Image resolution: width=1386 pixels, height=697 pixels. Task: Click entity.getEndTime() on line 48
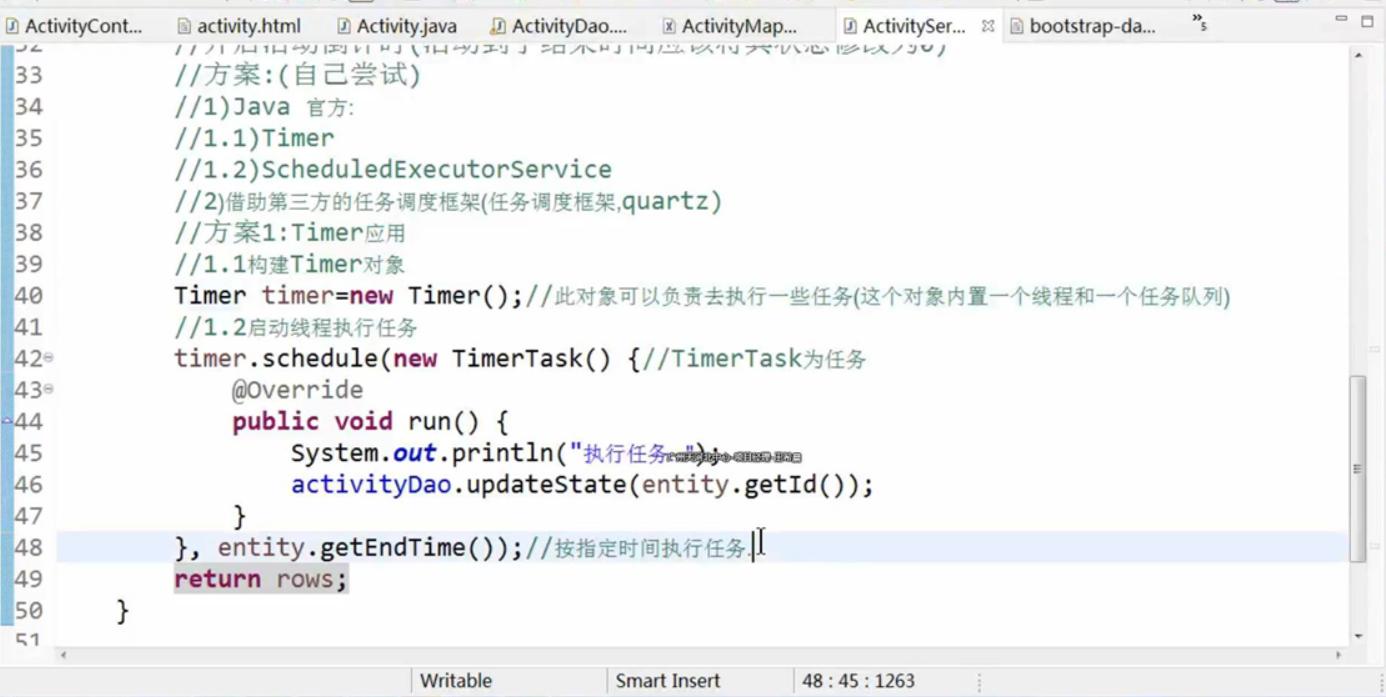pos(362,547)
